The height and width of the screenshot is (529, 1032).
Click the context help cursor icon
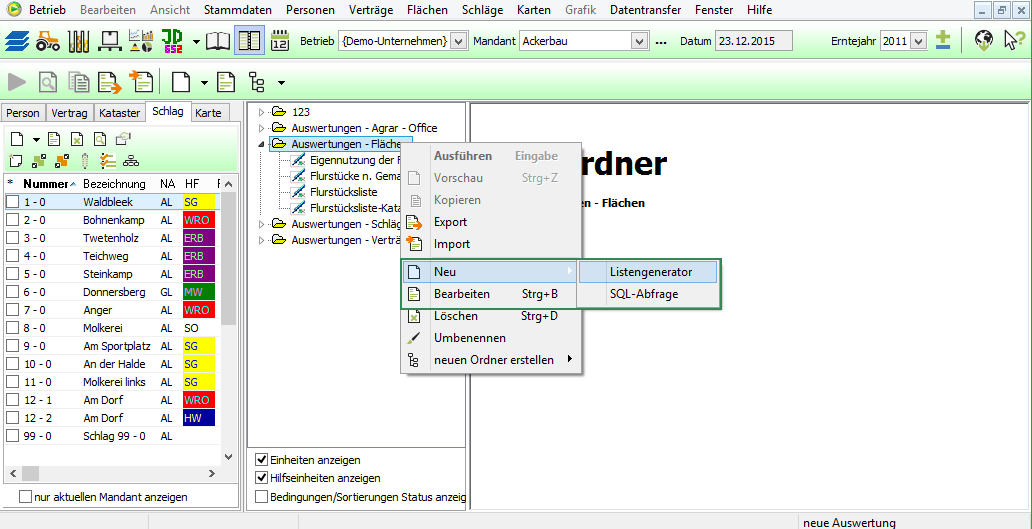[1013, 41]
